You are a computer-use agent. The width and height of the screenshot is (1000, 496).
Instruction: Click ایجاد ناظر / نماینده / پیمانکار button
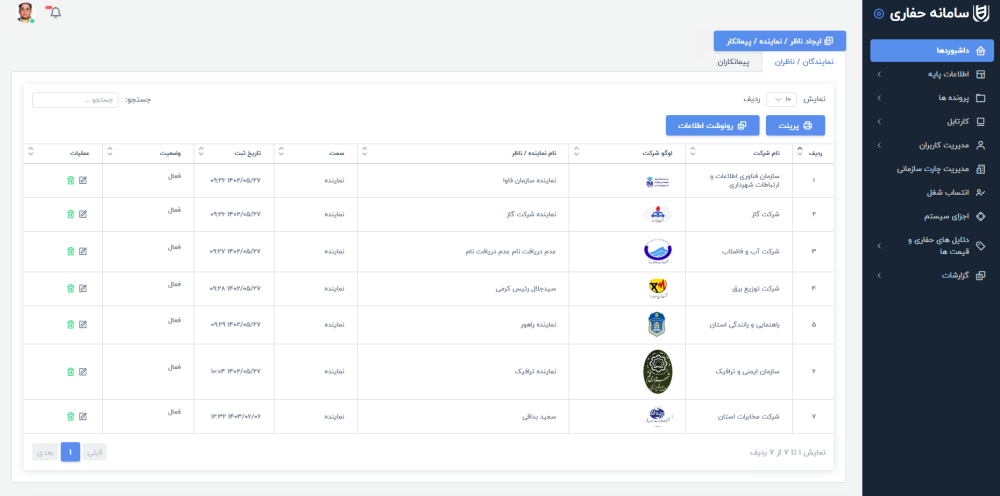779,41
